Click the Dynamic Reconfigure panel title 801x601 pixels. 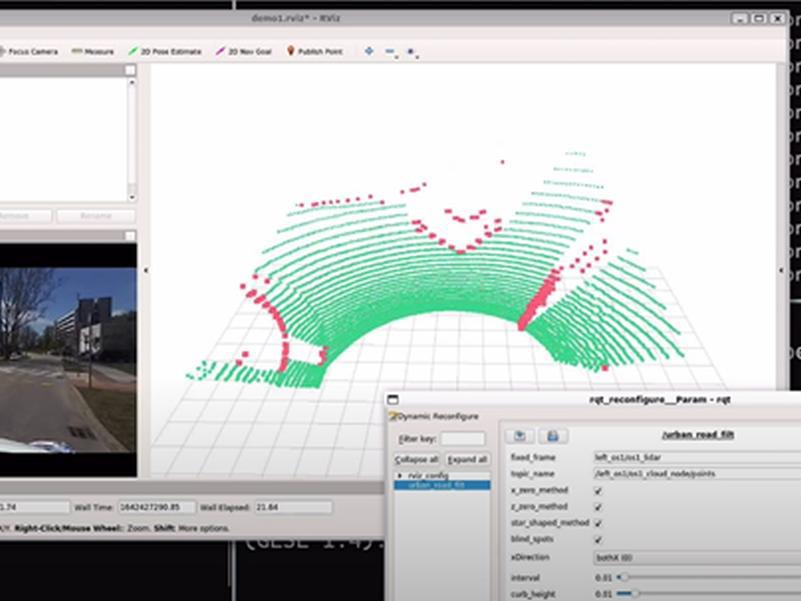tap(437, 417)
